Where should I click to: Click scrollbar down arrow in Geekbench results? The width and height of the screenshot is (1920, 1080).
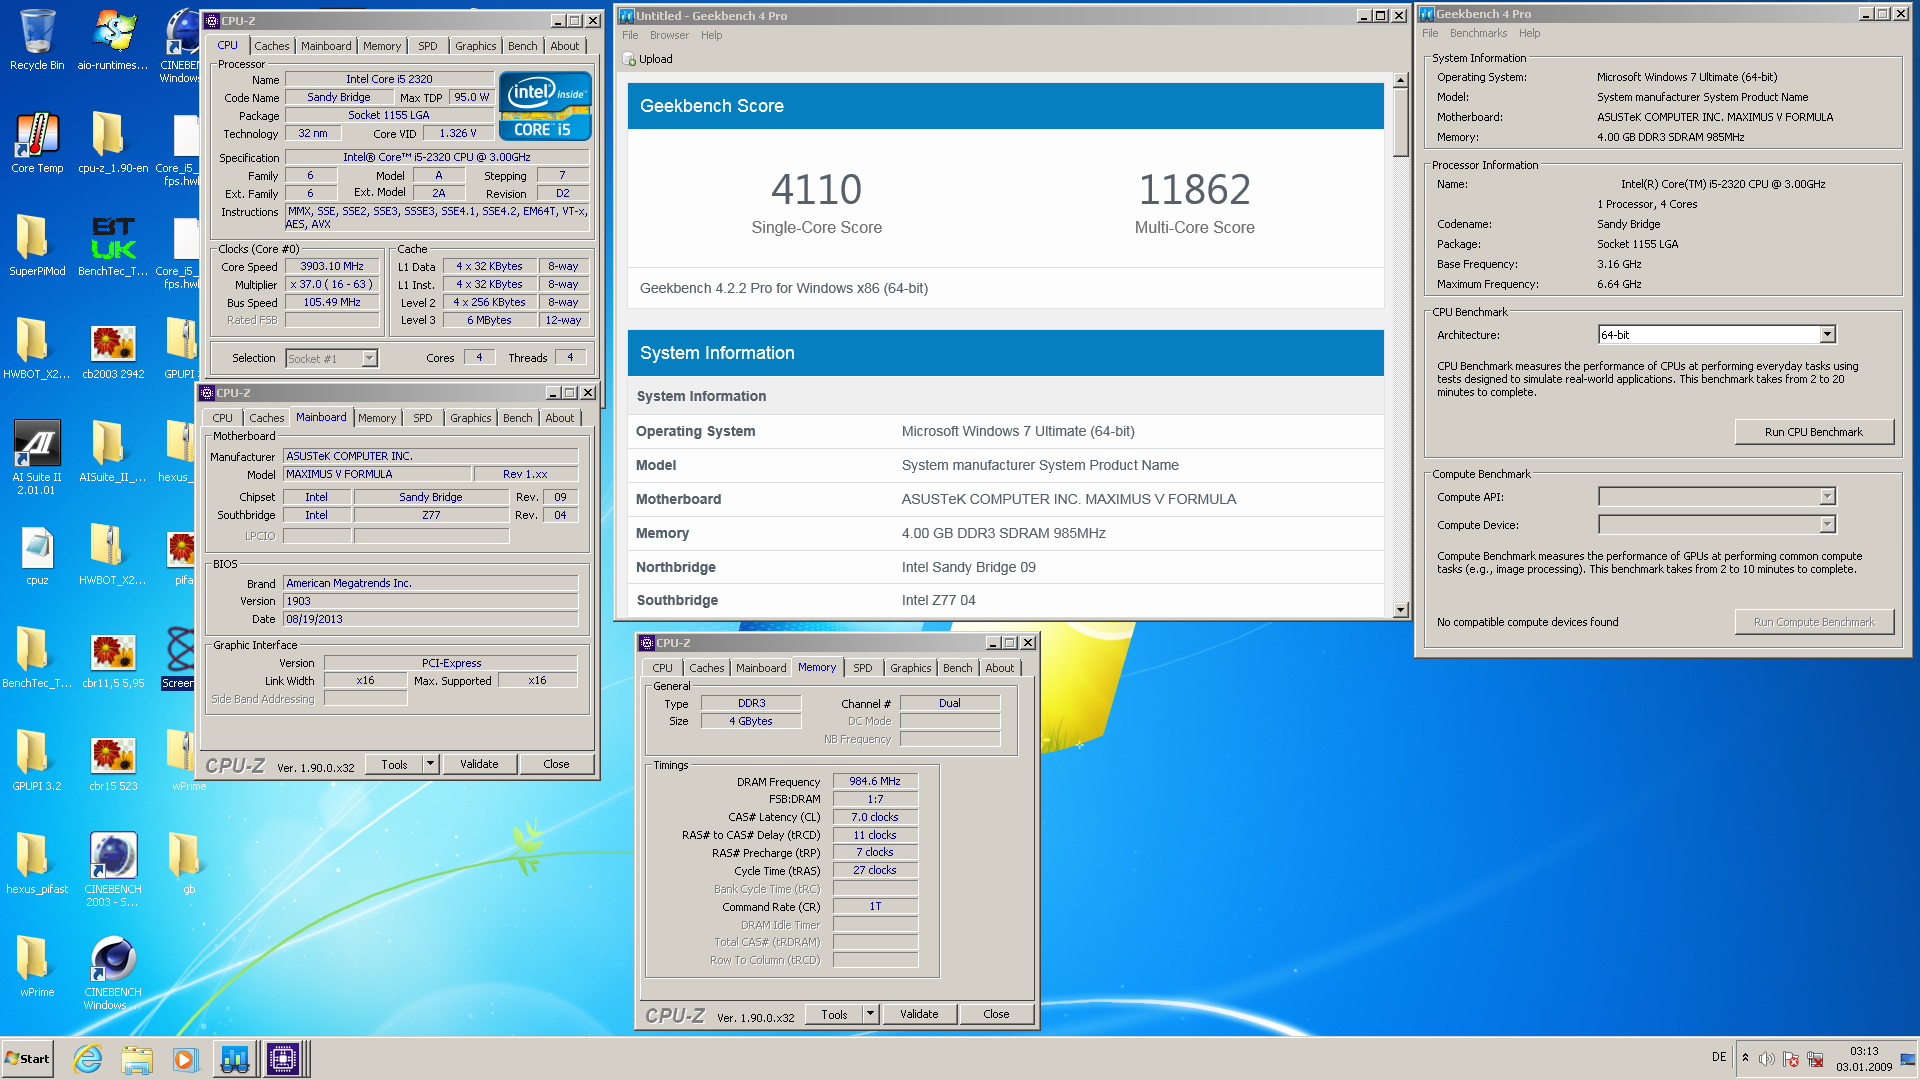click(x=1400, y=609)
